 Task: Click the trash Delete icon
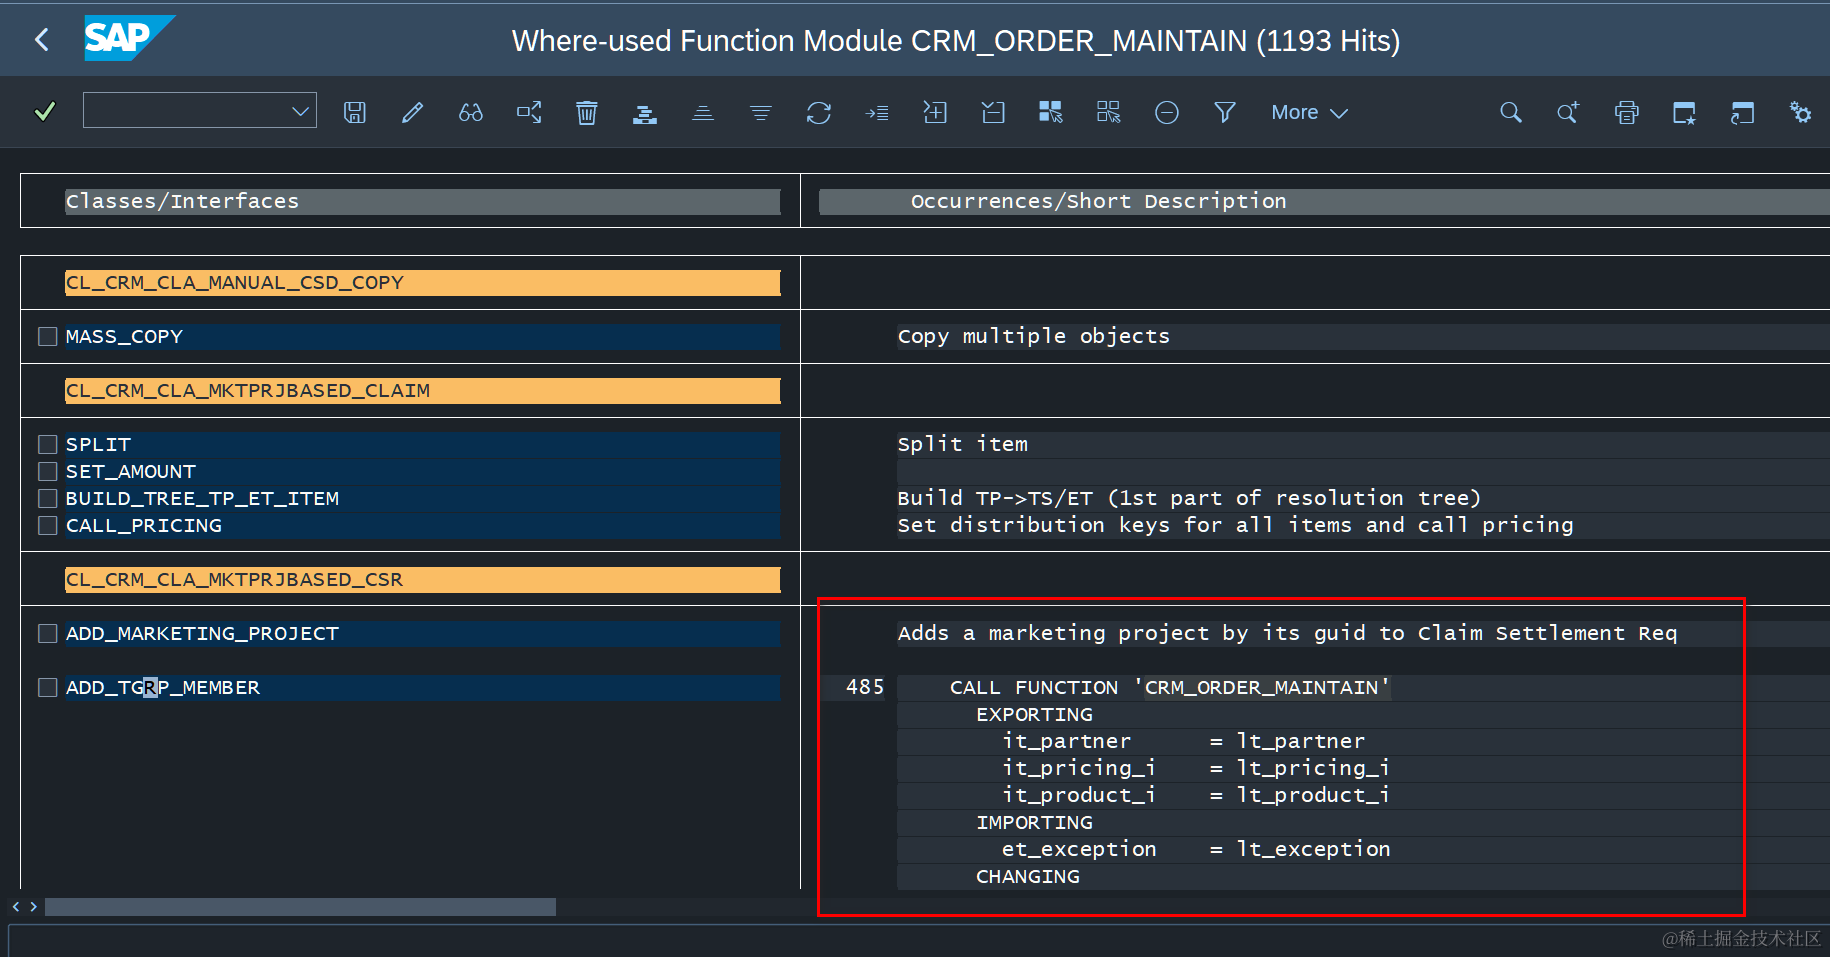(587, 112)
